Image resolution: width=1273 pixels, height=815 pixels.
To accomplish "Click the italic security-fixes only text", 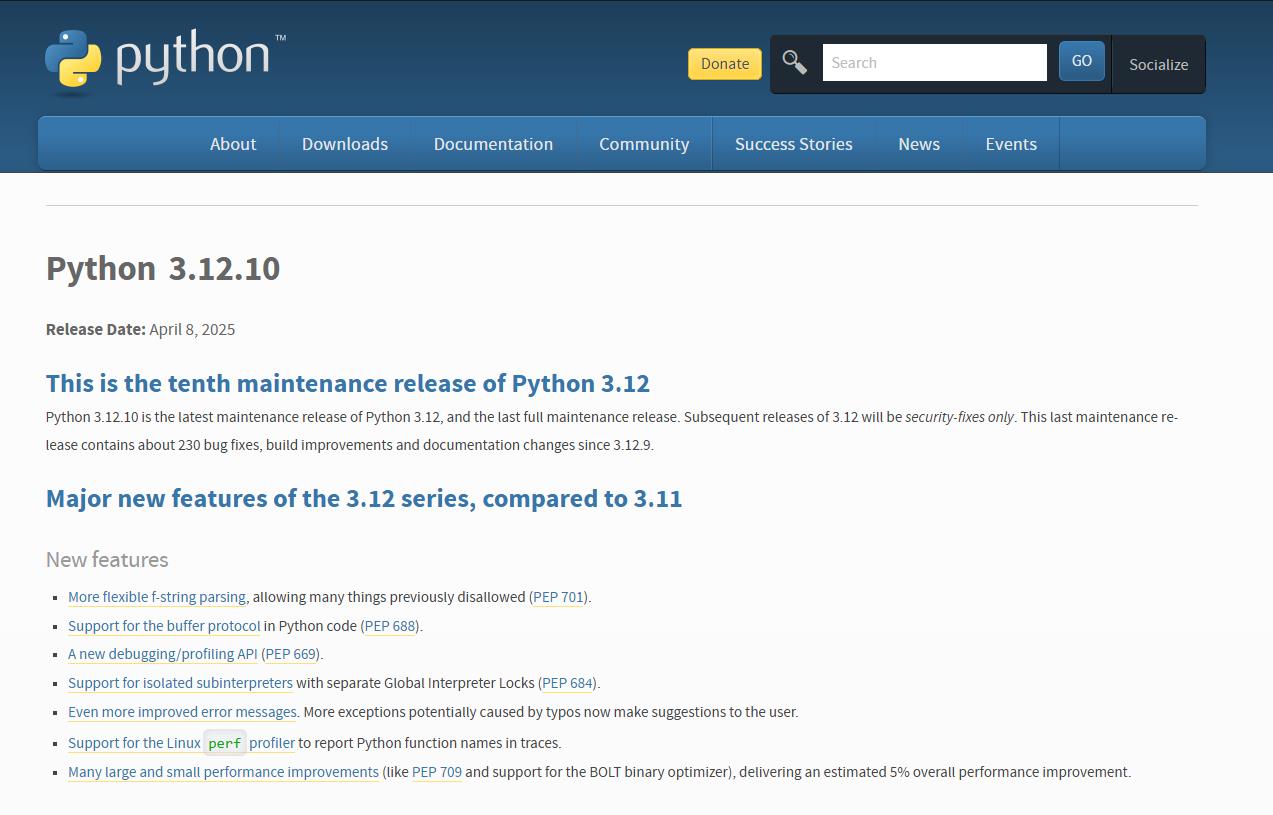I will point(960,417).
